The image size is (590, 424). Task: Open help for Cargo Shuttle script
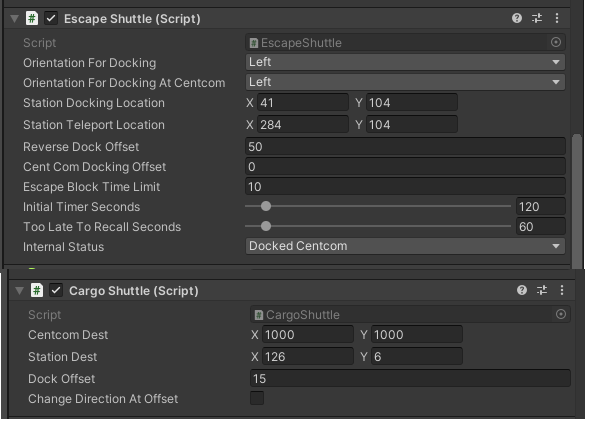pos(522,290)
